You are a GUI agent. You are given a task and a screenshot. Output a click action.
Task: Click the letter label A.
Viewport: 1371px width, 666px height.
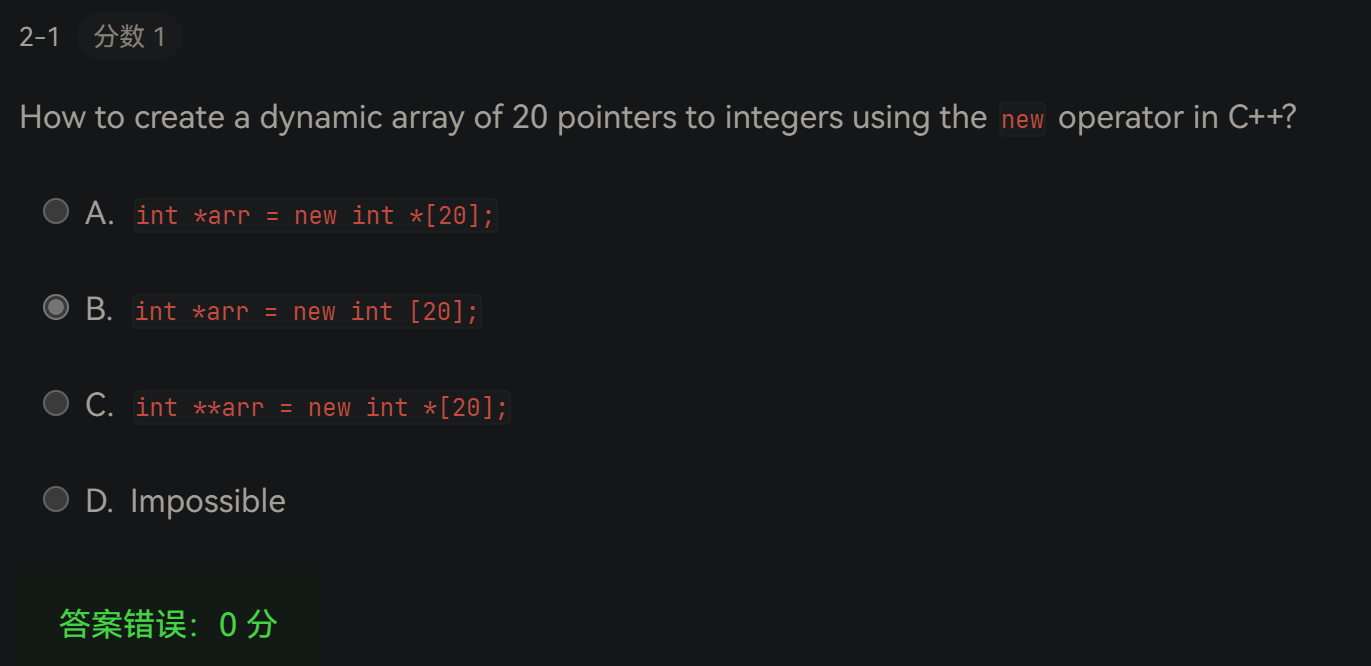click(99, 213)
